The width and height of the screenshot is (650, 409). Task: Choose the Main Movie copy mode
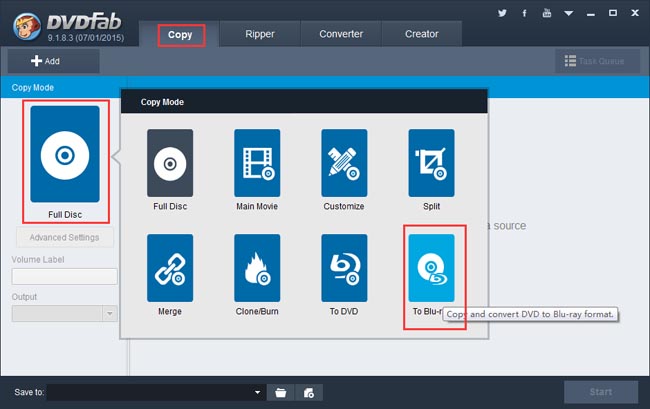[x=257, y=163]
